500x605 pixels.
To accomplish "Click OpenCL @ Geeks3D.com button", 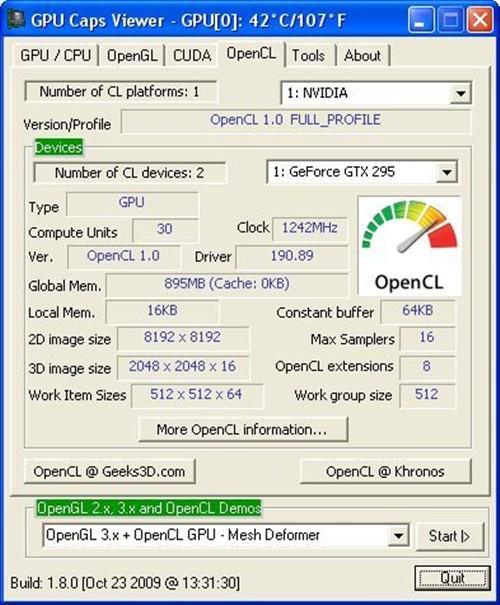I will (x=110, y=471).
